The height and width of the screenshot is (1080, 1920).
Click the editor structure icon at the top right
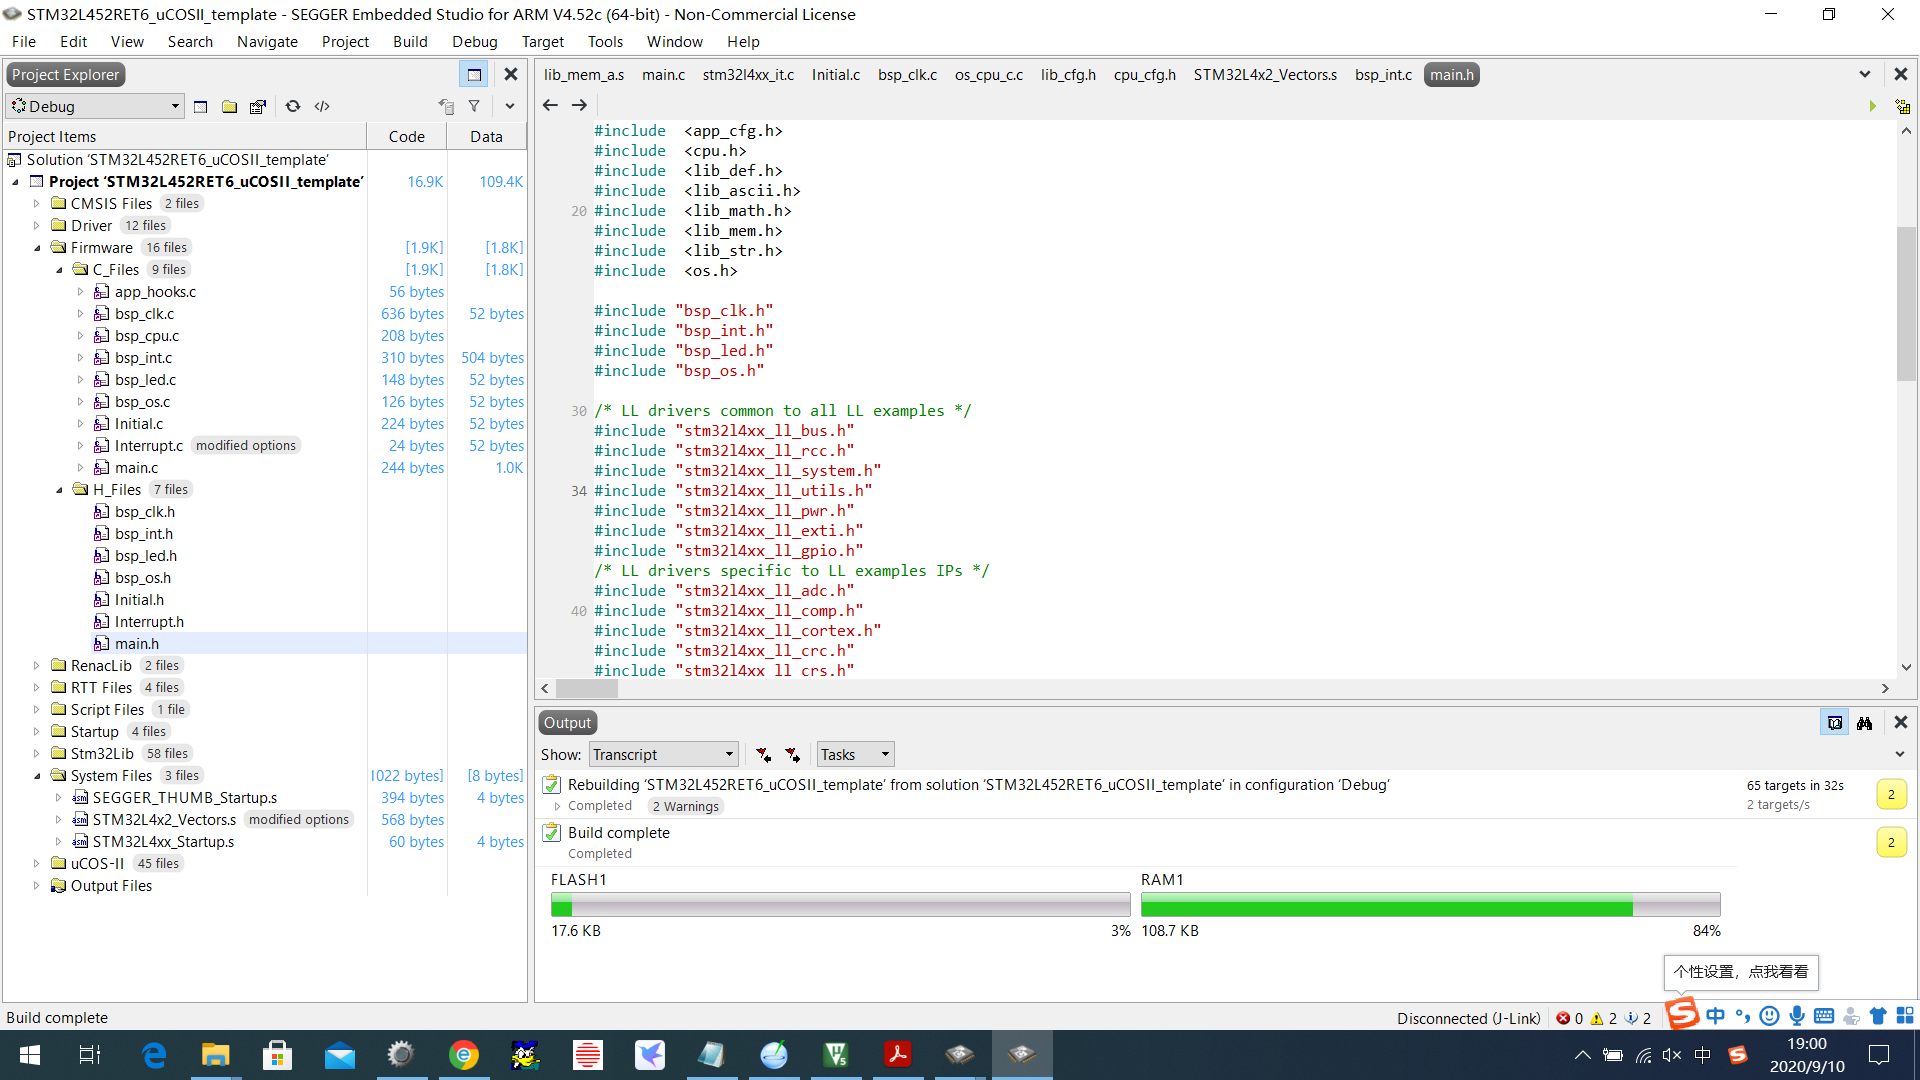(1902, 106)
